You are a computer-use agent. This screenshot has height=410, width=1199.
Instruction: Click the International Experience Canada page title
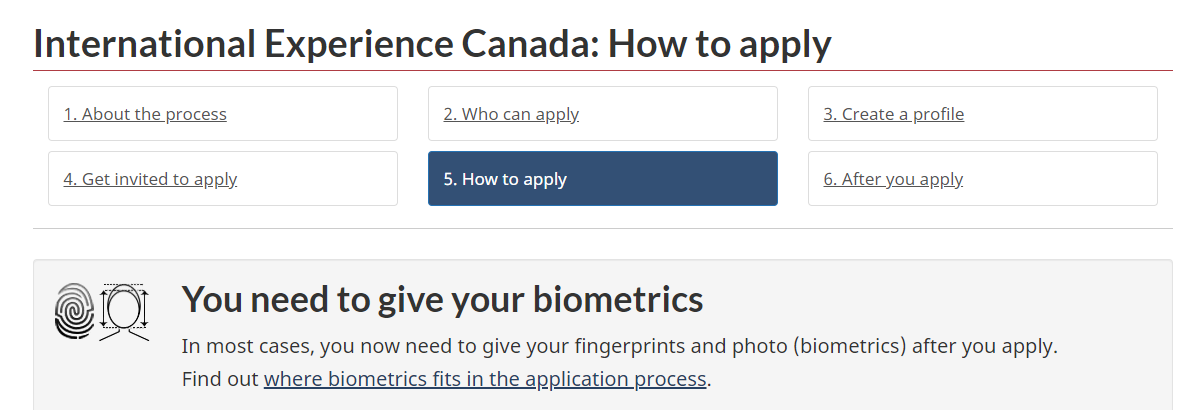432,44
